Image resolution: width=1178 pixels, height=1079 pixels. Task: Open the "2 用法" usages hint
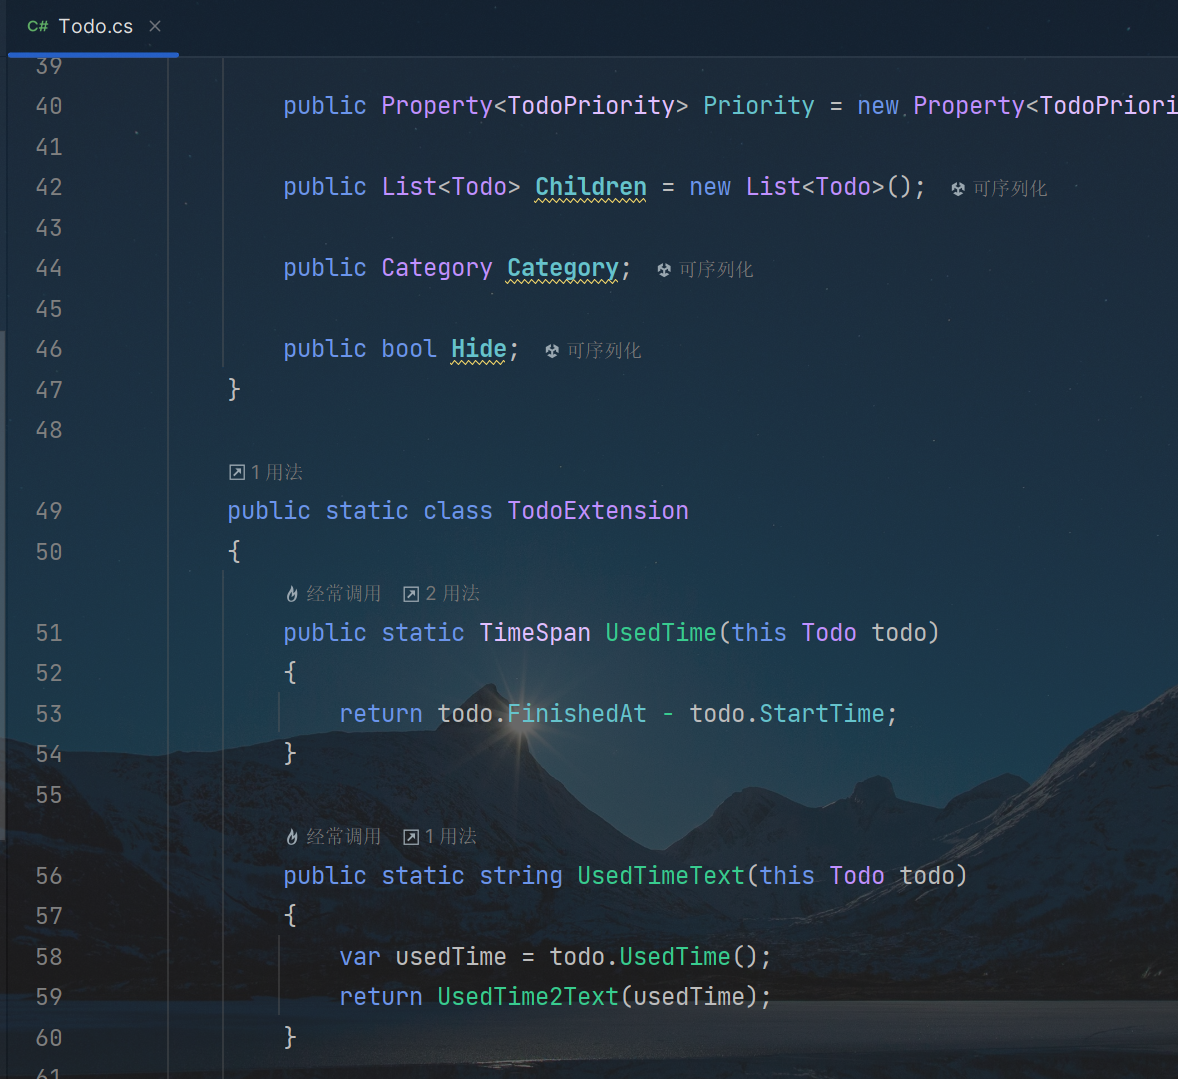point(453,594)
